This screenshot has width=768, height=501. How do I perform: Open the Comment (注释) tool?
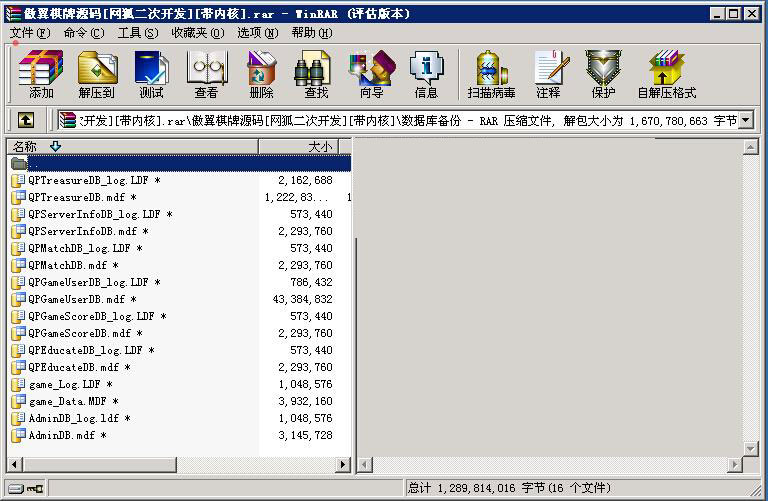coord(548,74)
